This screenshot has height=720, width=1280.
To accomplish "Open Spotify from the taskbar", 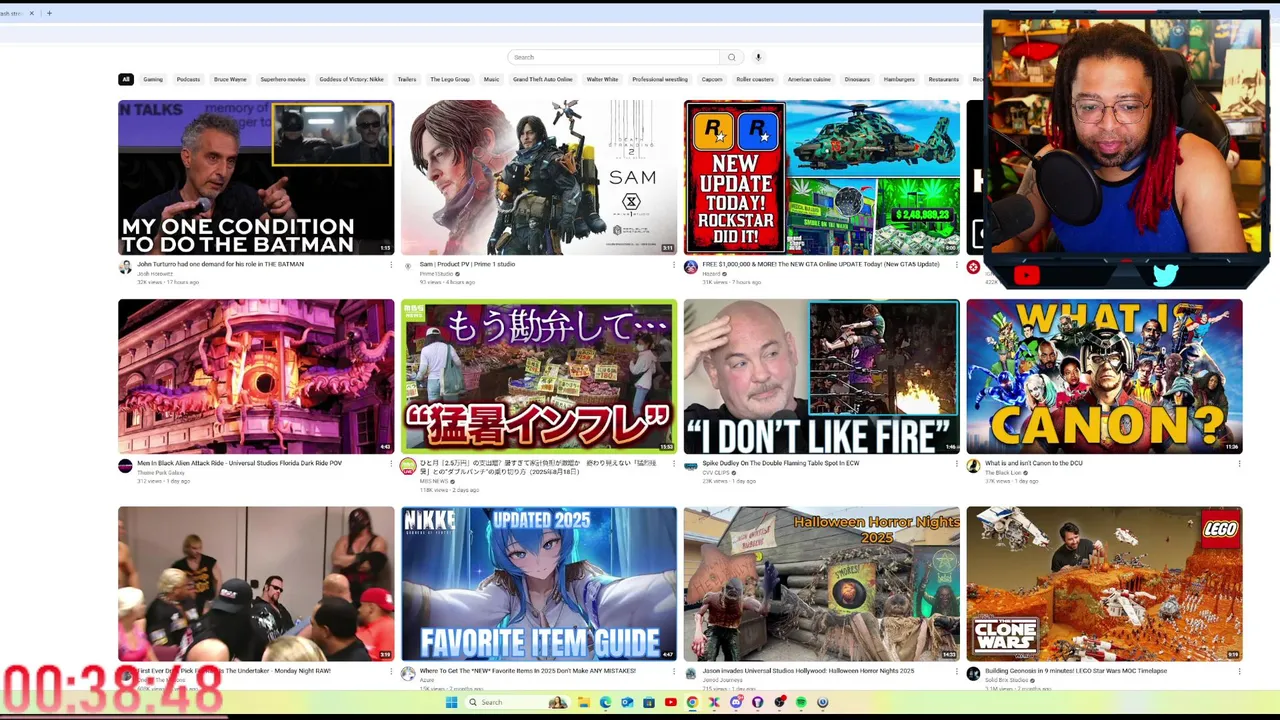I will tap(801, 702).
